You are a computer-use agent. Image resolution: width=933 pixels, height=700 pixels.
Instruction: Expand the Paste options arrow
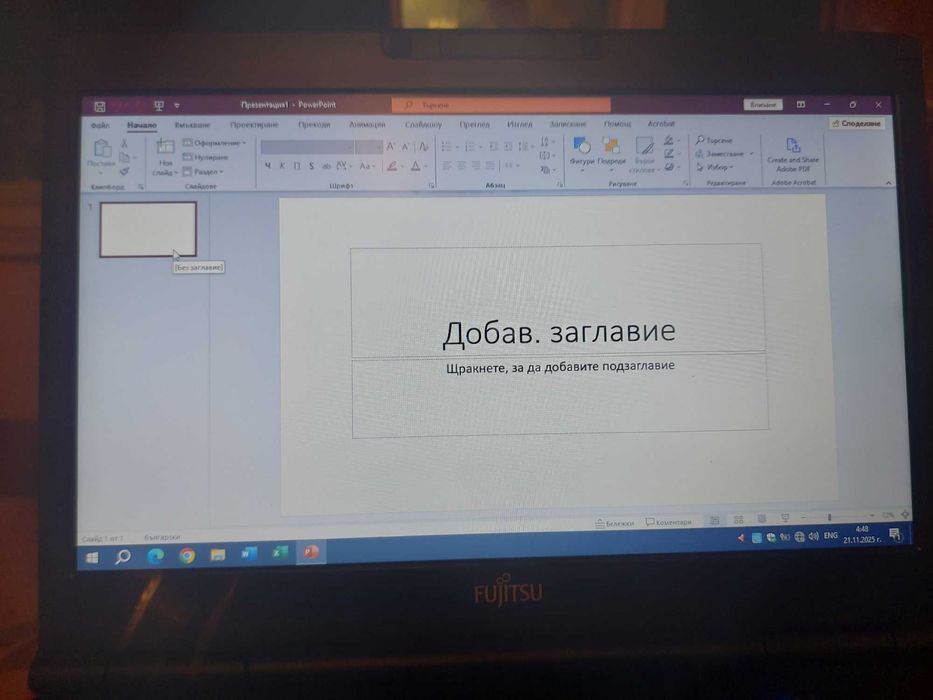(101, 173)
